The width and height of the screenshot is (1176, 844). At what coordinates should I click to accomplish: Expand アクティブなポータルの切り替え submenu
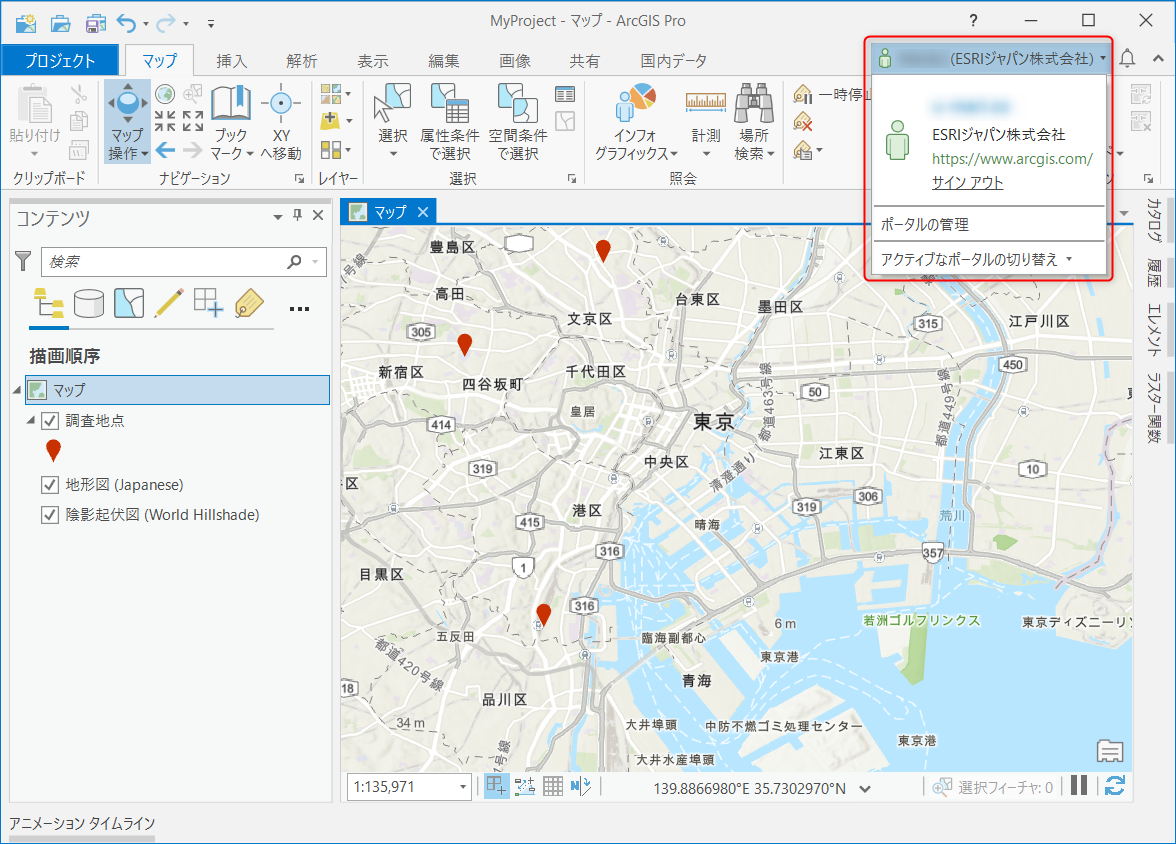[x=988, y=260]
